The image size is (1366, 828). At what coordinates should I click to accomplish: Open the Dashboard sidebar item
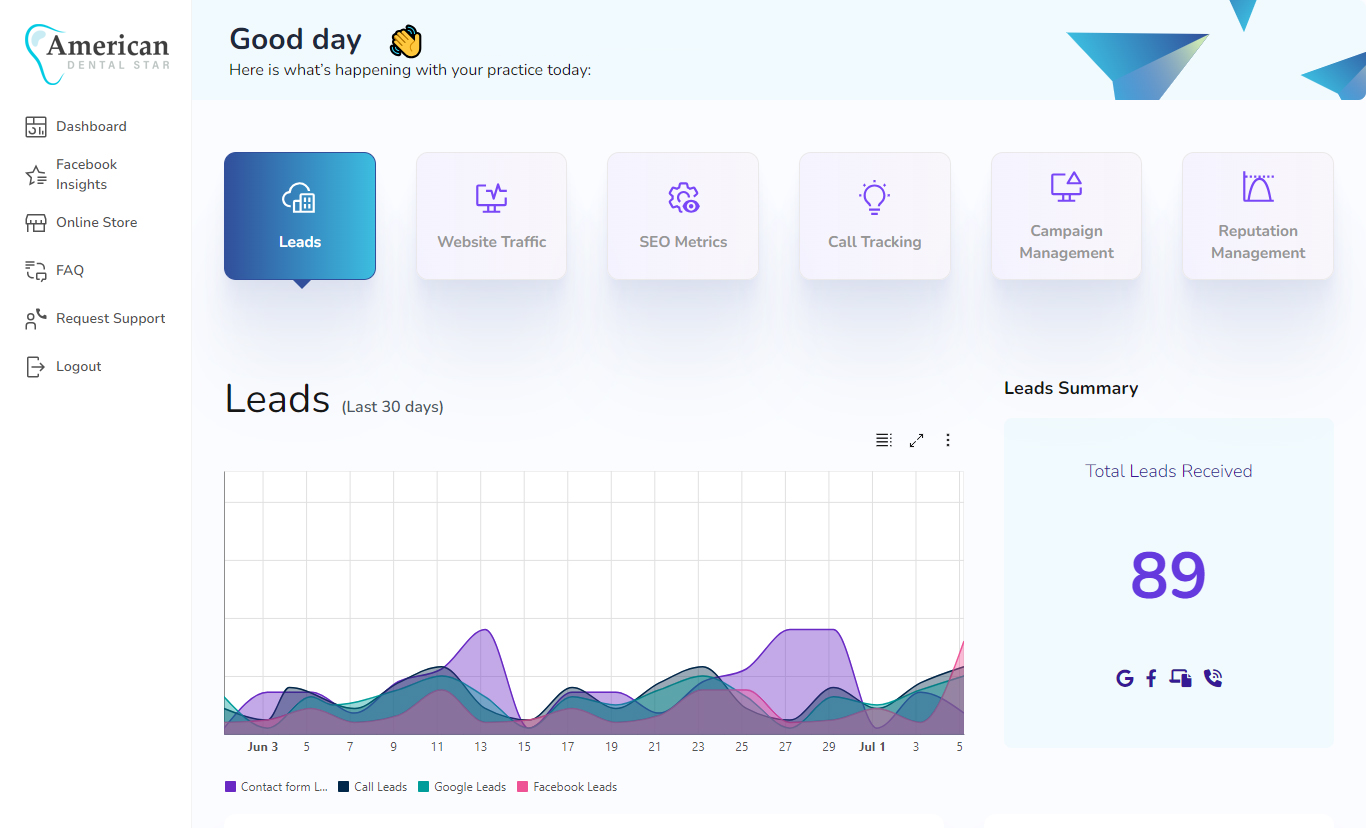[91, 126]
